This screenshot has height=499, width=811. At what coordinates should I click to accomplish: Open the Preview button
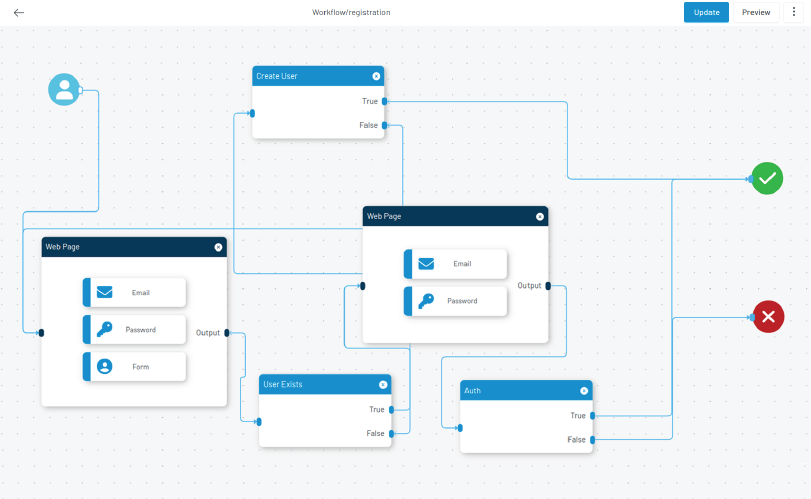(x=756, y=12)
